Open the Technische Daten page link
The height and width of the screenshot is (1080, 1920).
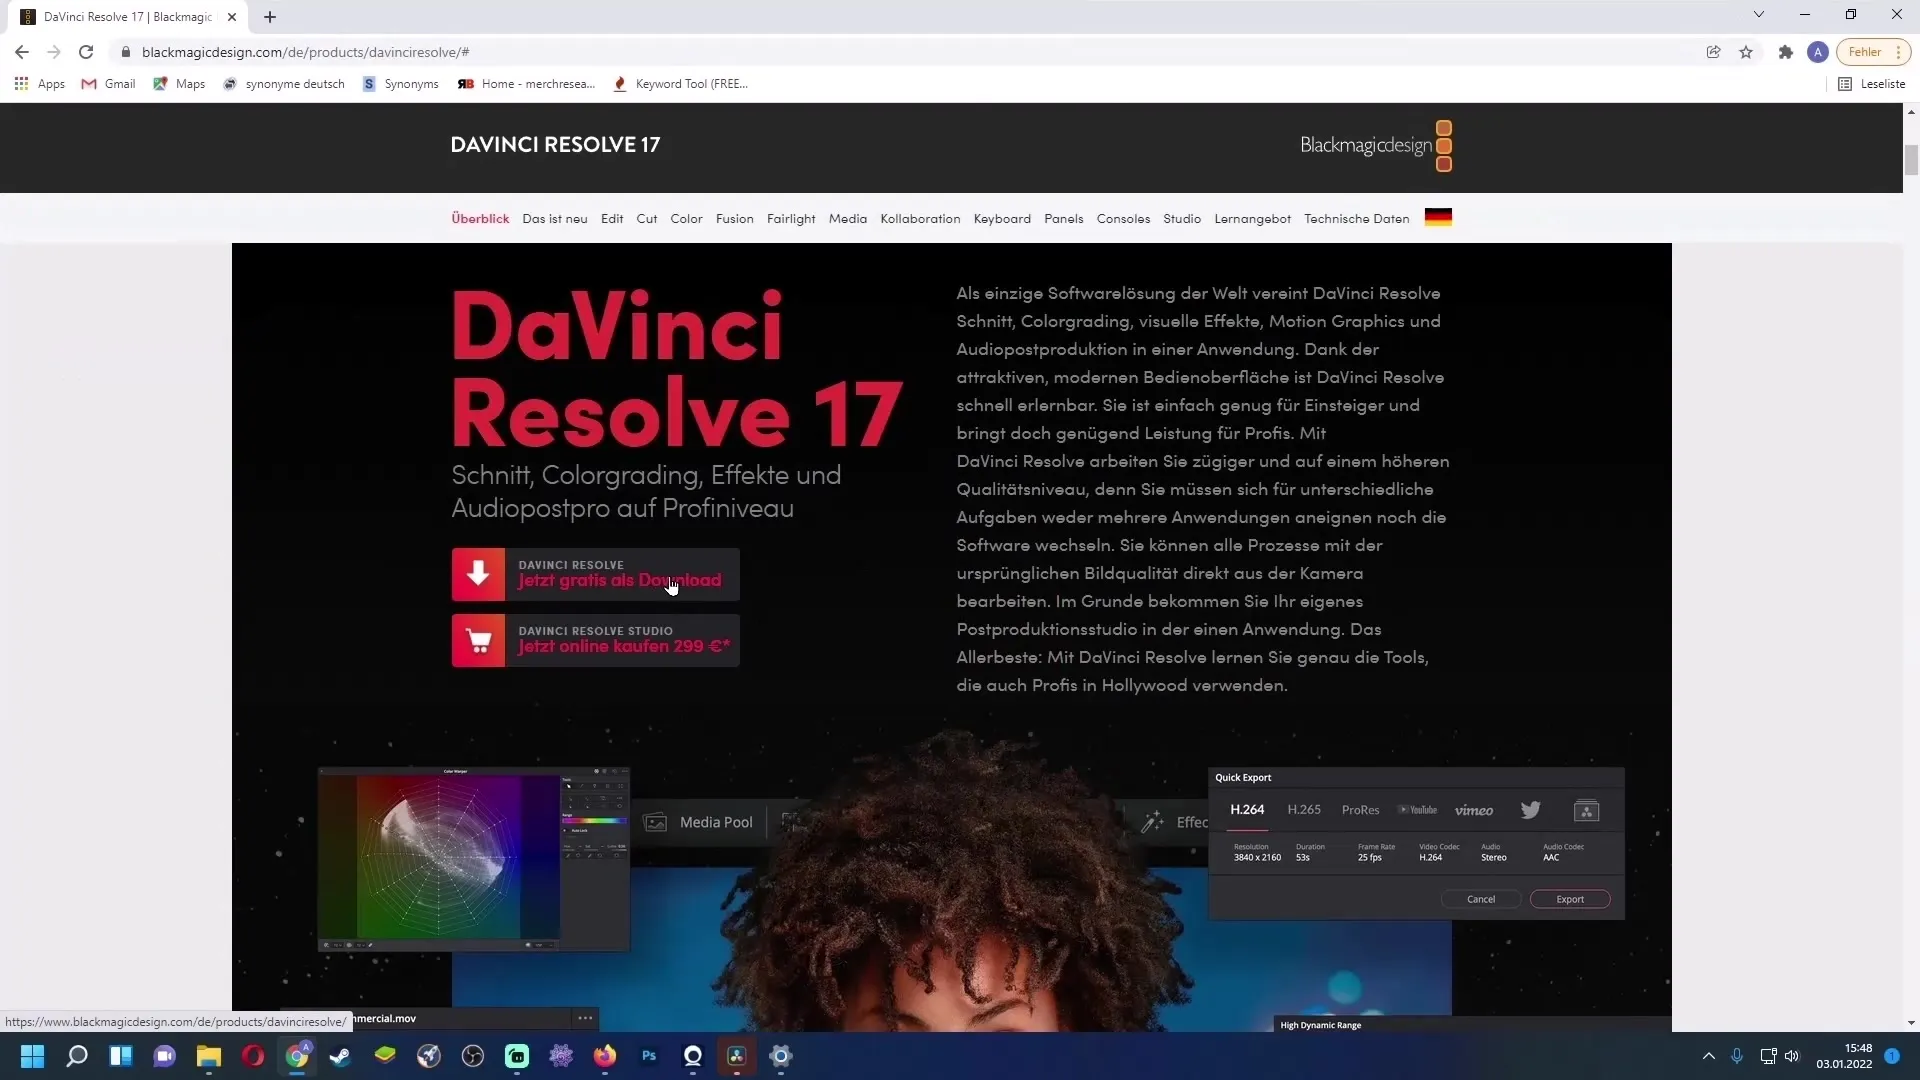[1357, 219]
